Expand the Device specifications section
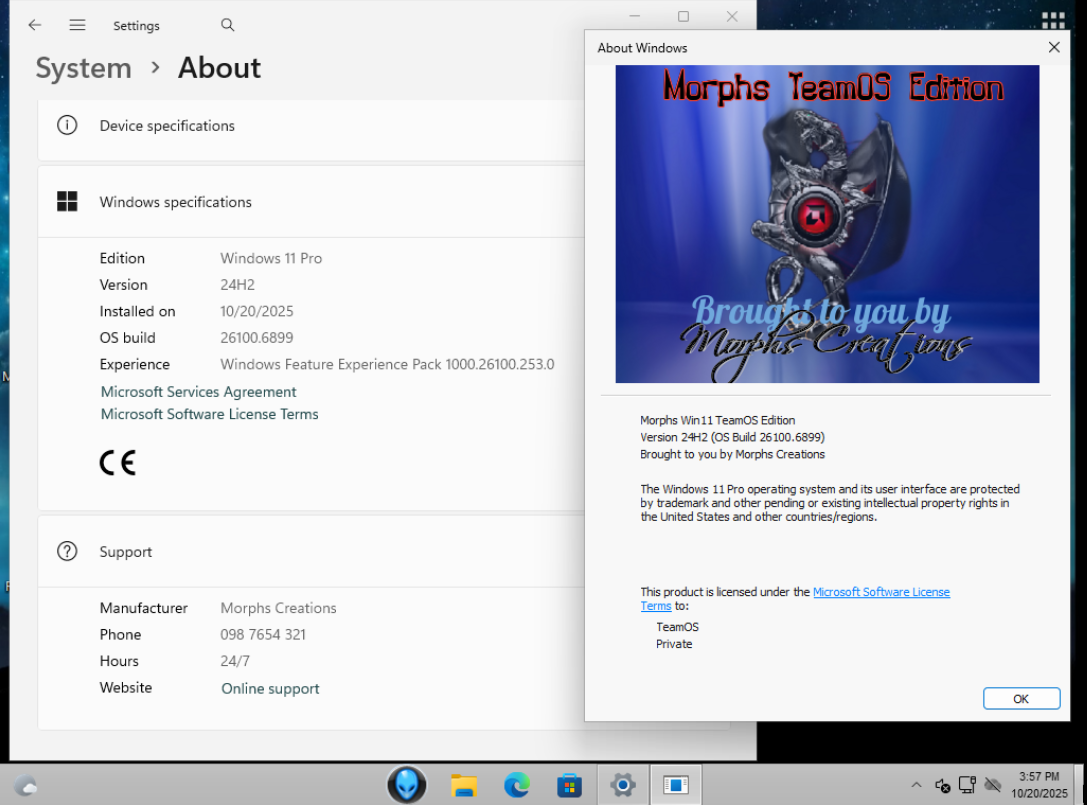This screenshot has width=1087, height=805. (x=311, y=126)
